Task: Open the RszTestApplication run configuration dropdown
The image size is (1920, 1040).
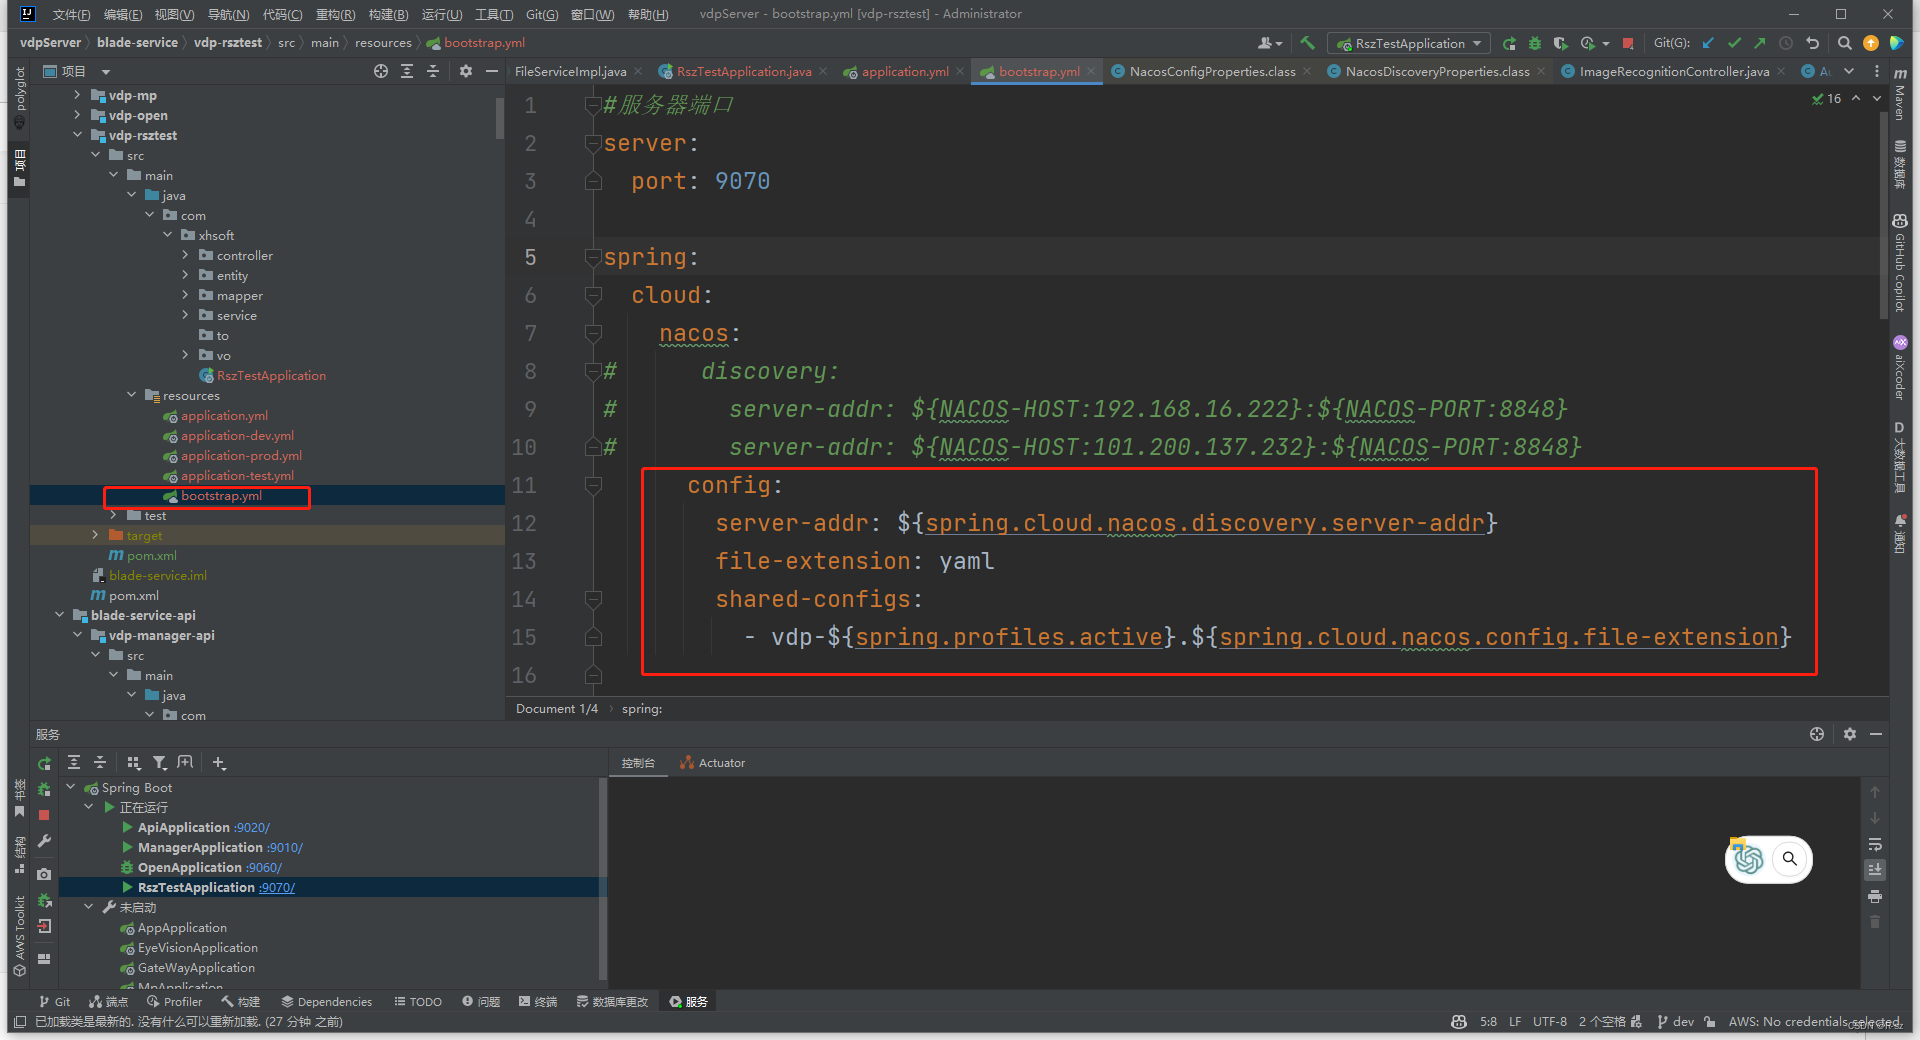Action: coord(1477,43)
